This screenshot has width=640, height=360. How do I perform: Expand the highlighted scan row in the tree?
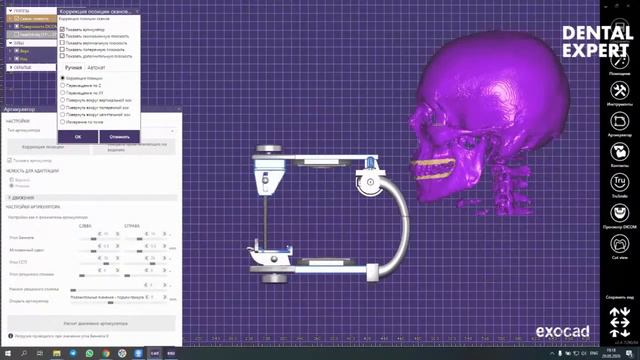coord(10,18)
